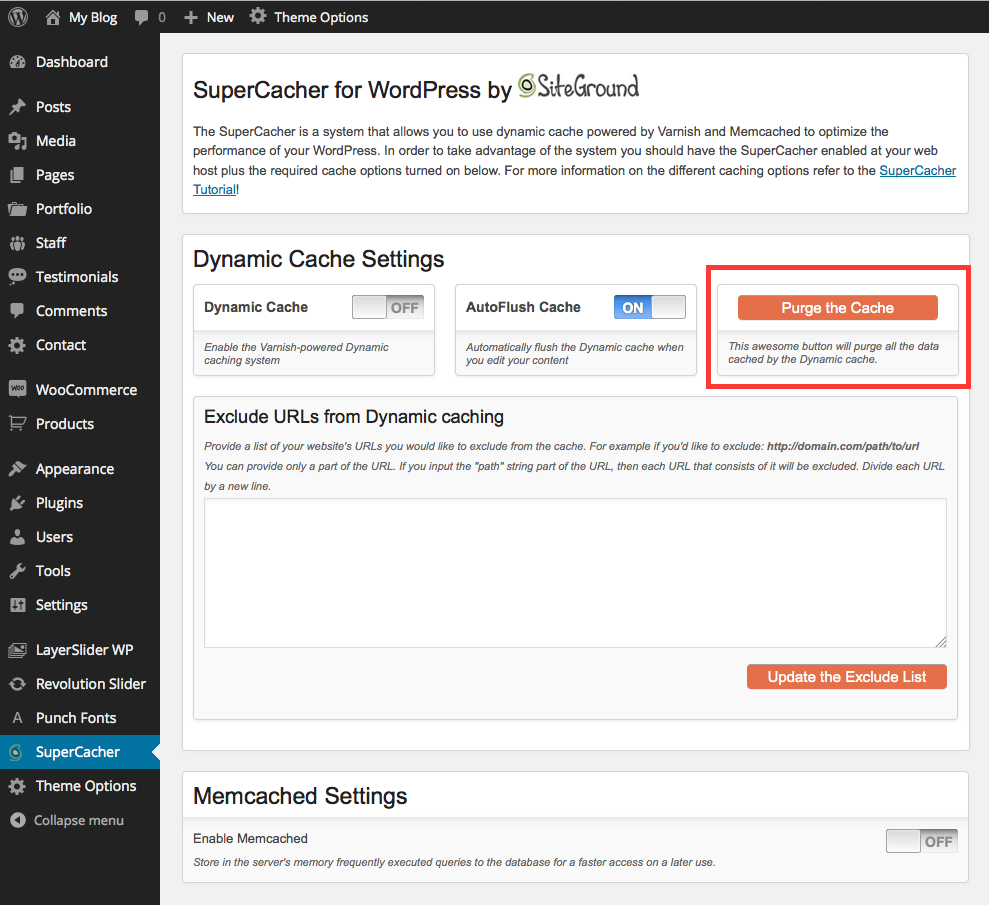Click the Appearance paintbrush icon
Viewport: 989px width, 905px height.
coord(18,469)
